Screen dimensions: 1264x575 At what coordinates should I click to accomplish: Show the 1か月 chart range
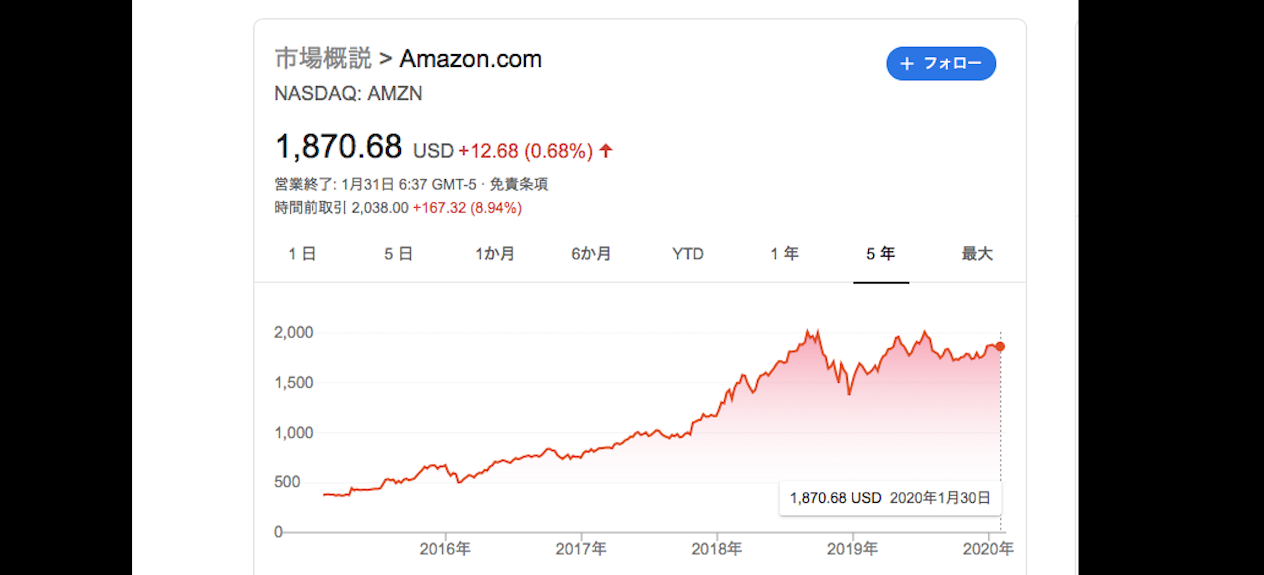click(495, 254)
